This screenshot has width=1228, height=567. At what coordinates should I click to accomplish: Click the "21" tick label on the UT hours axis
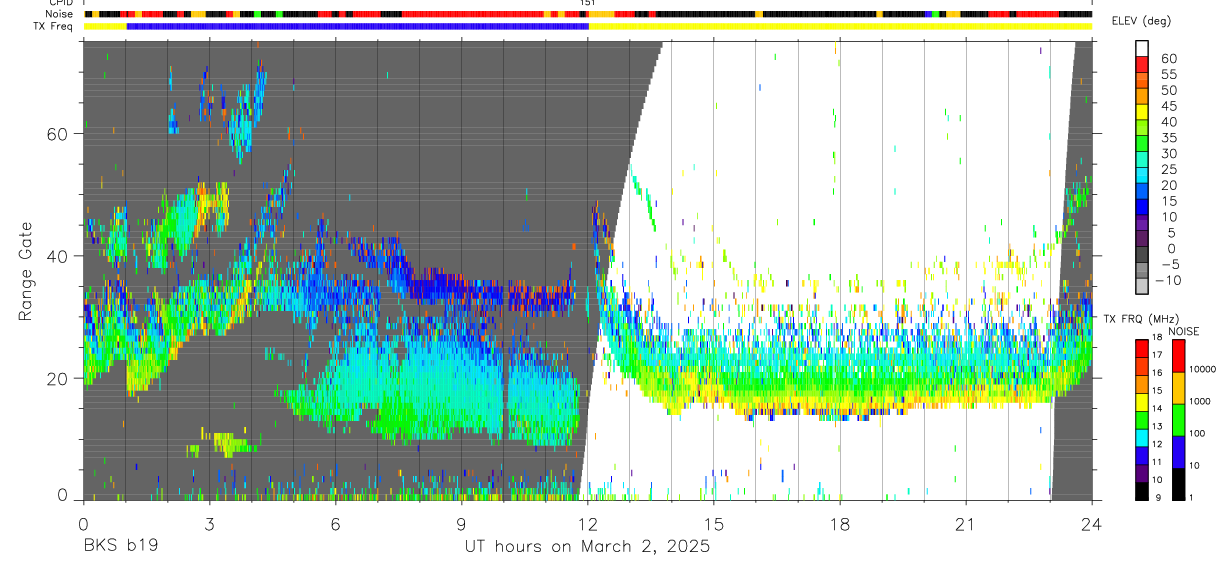click(966, 524)
